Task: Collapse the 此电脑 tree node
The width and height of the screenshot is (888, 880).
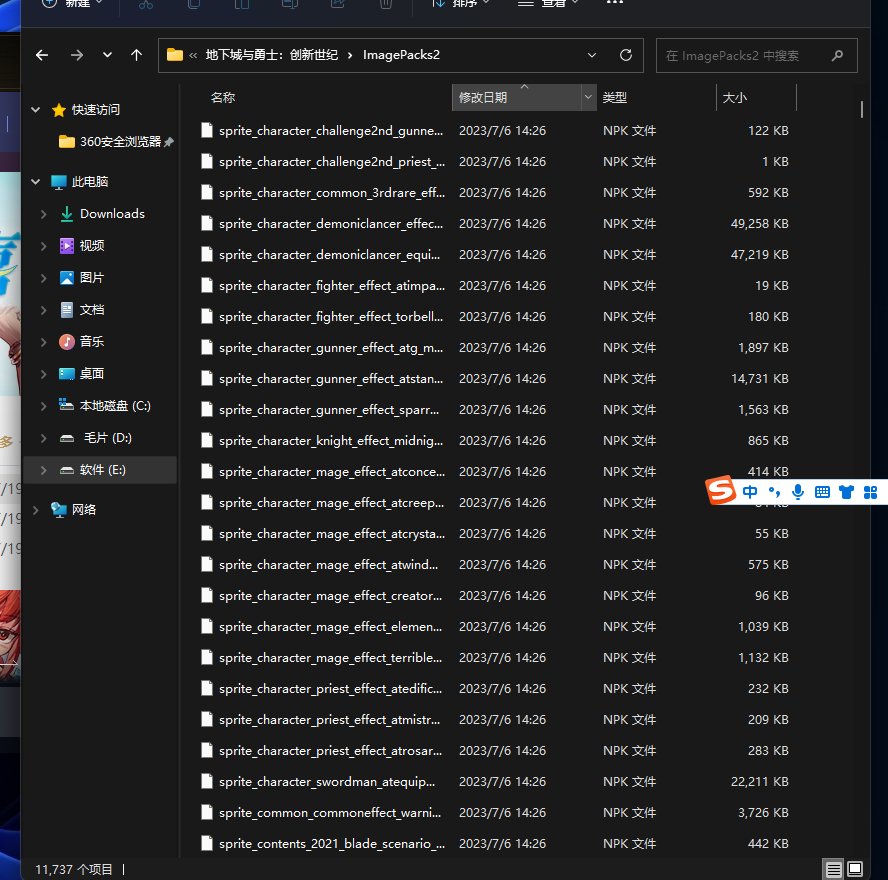Action: pos(36,181)
